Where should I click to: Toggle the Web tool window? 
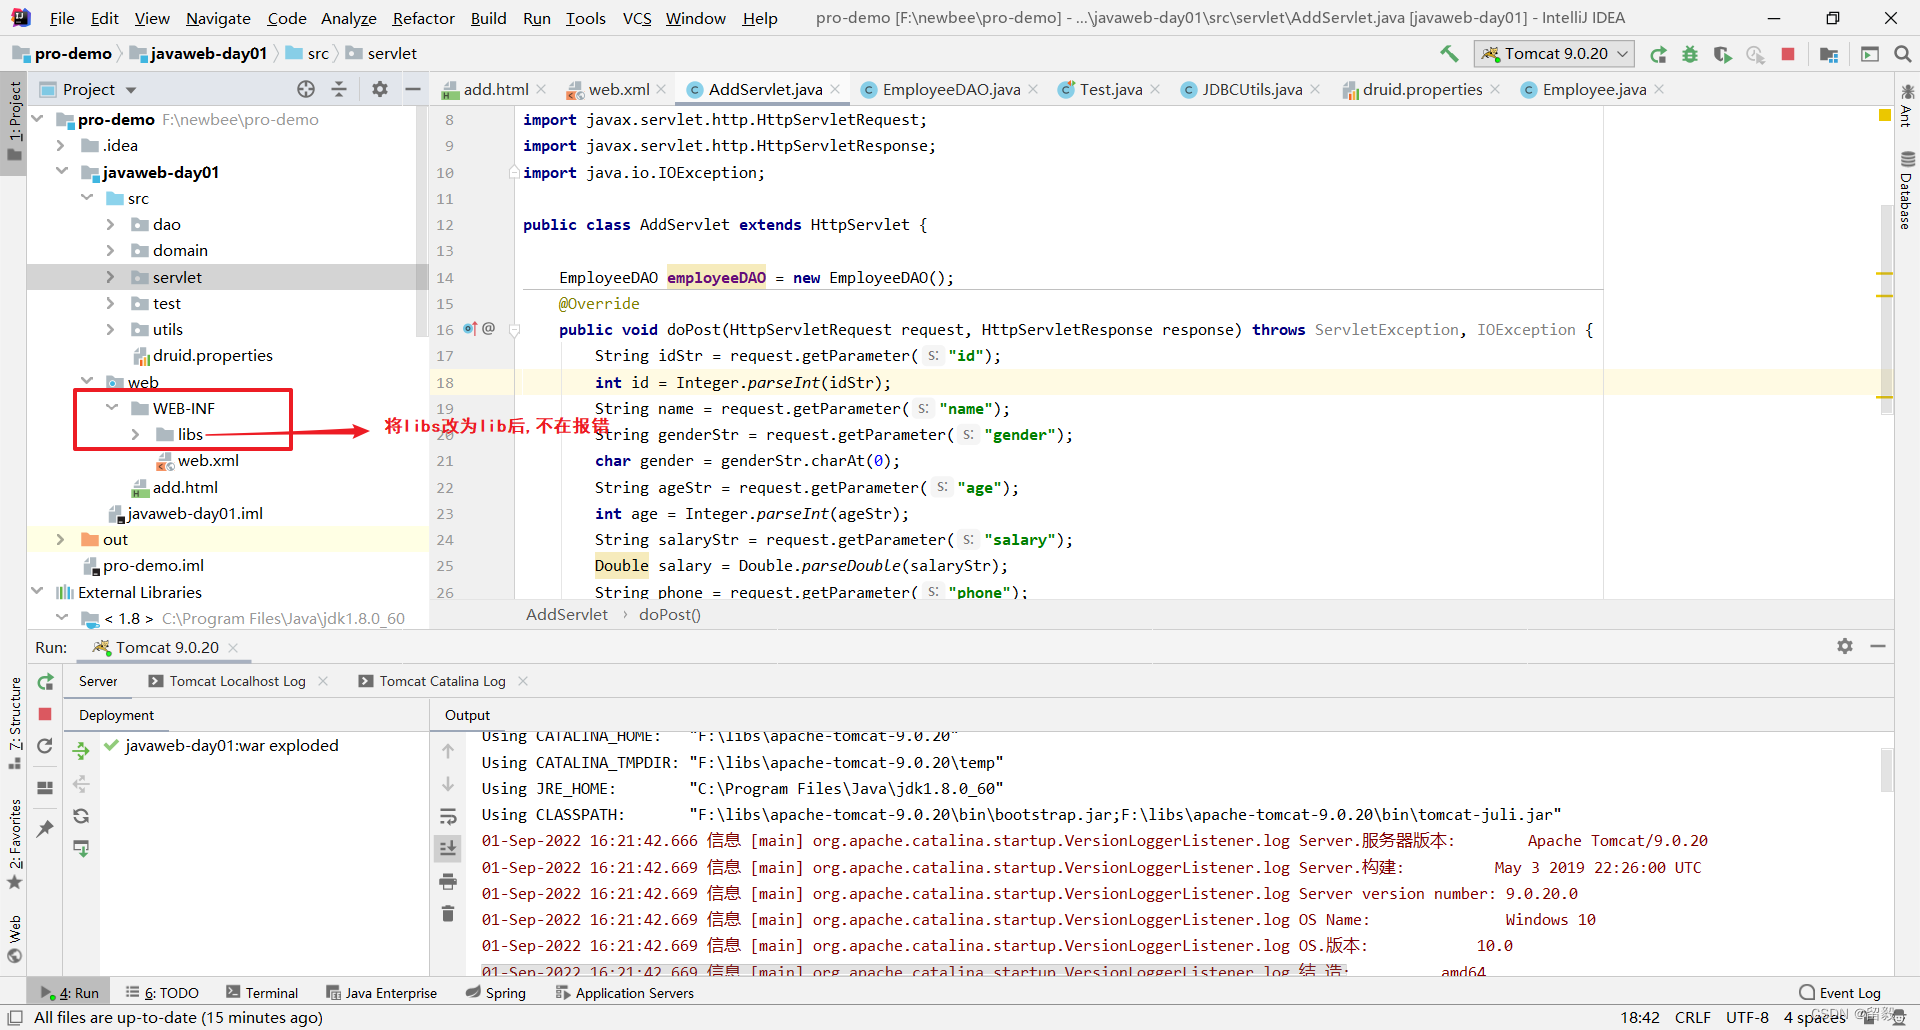tap(15, 938)
